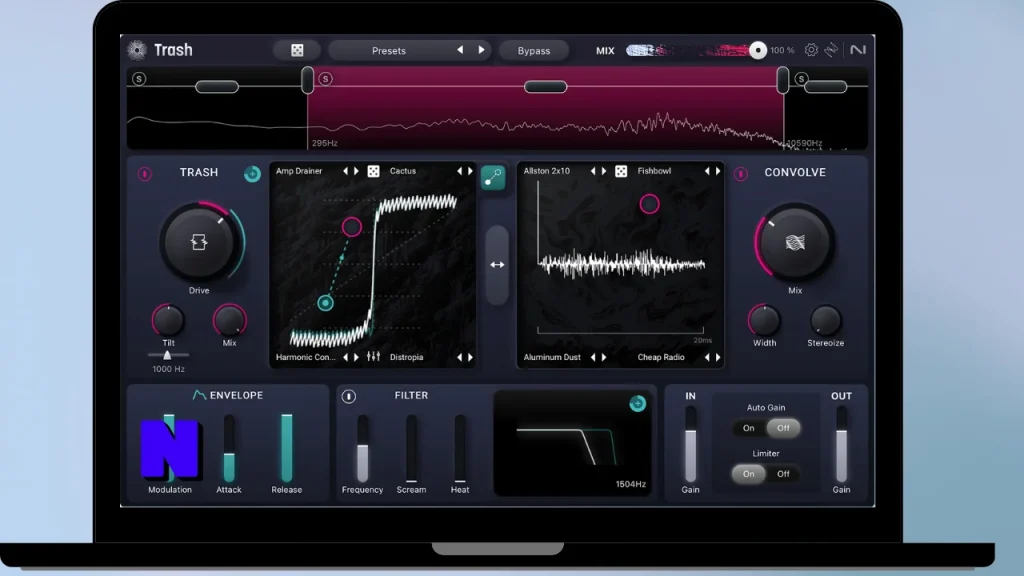Solo the mid frequency band

(325, 79)
